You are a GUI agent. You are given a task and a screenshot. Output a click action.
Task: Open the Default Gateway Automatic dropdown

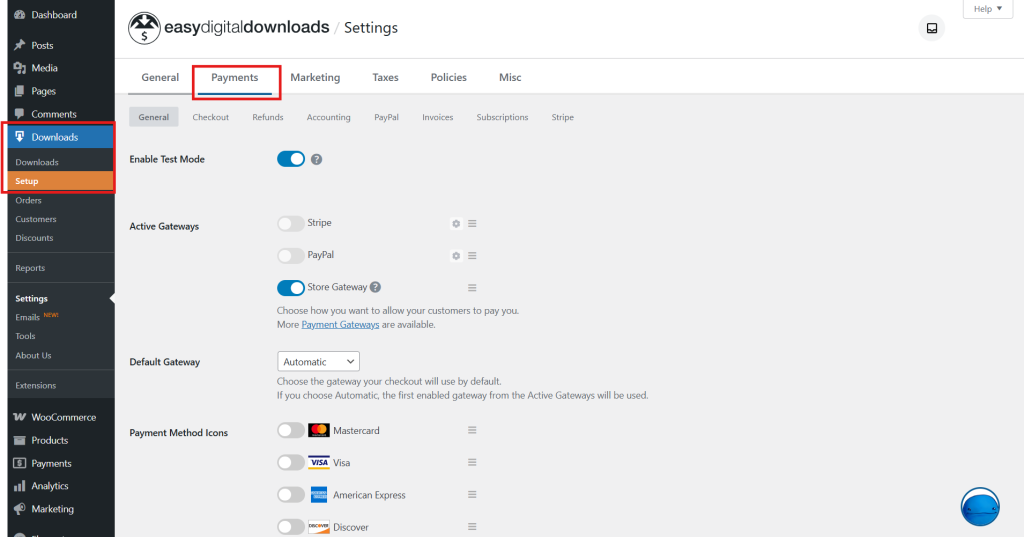[318, 361]
